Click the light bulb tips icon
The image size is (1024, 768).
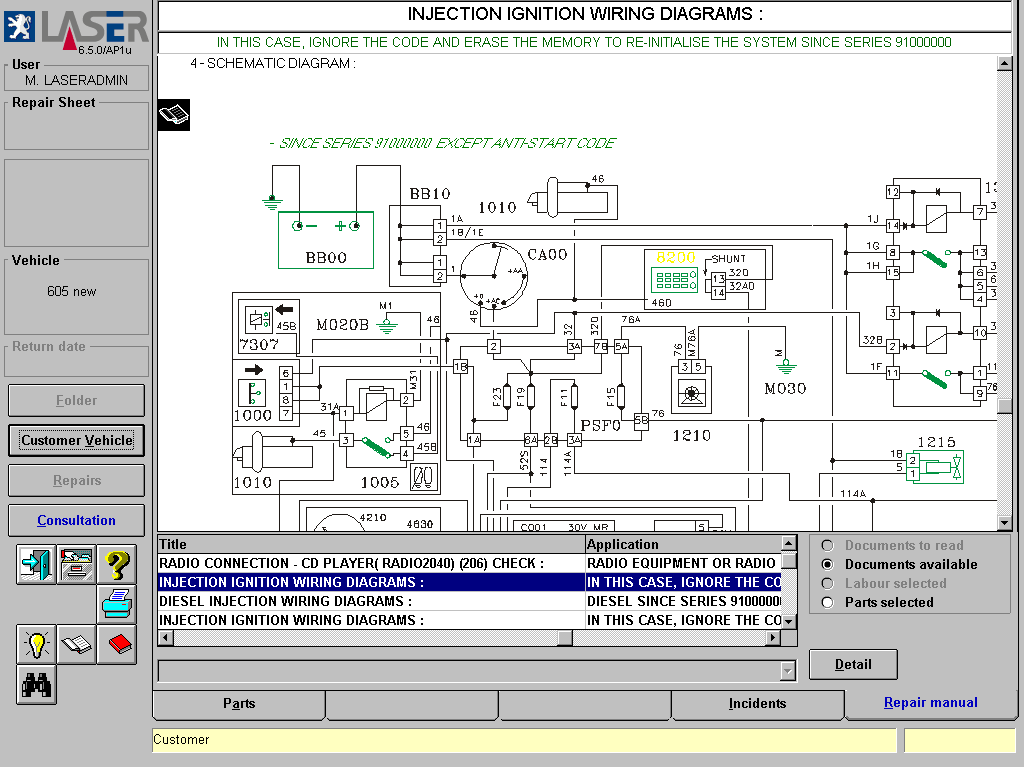pyautogui.click(x=37, y=645)
